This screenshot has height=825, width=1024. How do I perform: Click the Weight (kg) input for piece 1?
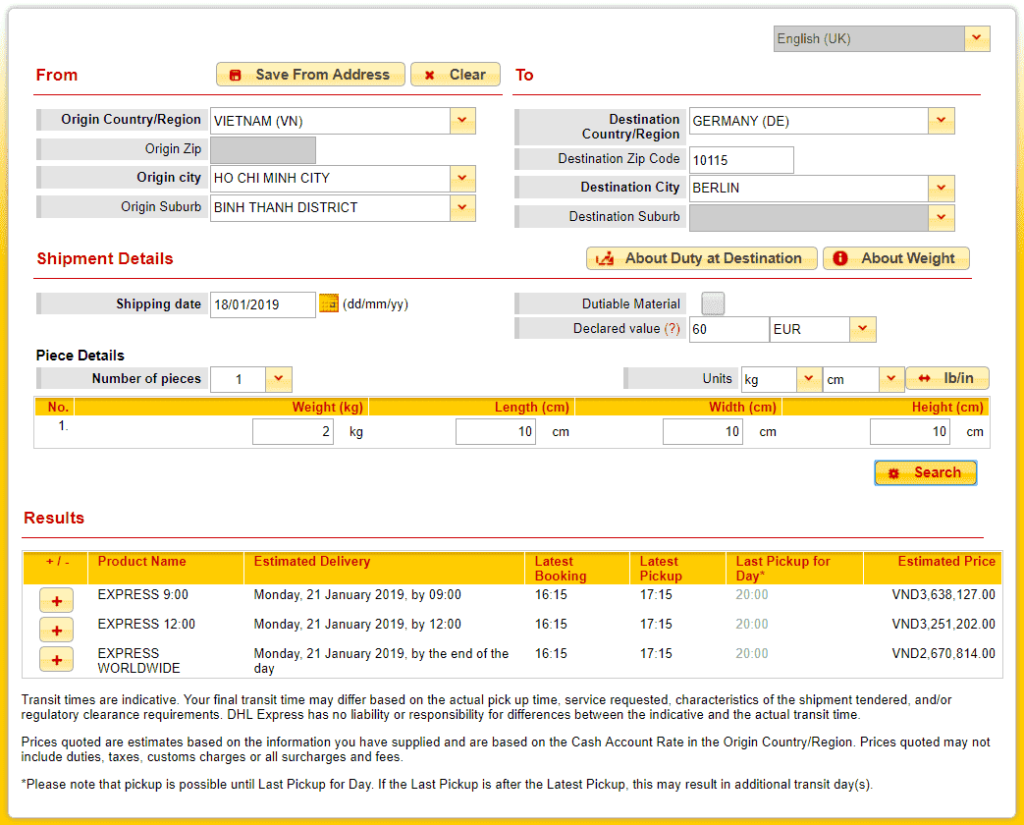tap(293, 432)
